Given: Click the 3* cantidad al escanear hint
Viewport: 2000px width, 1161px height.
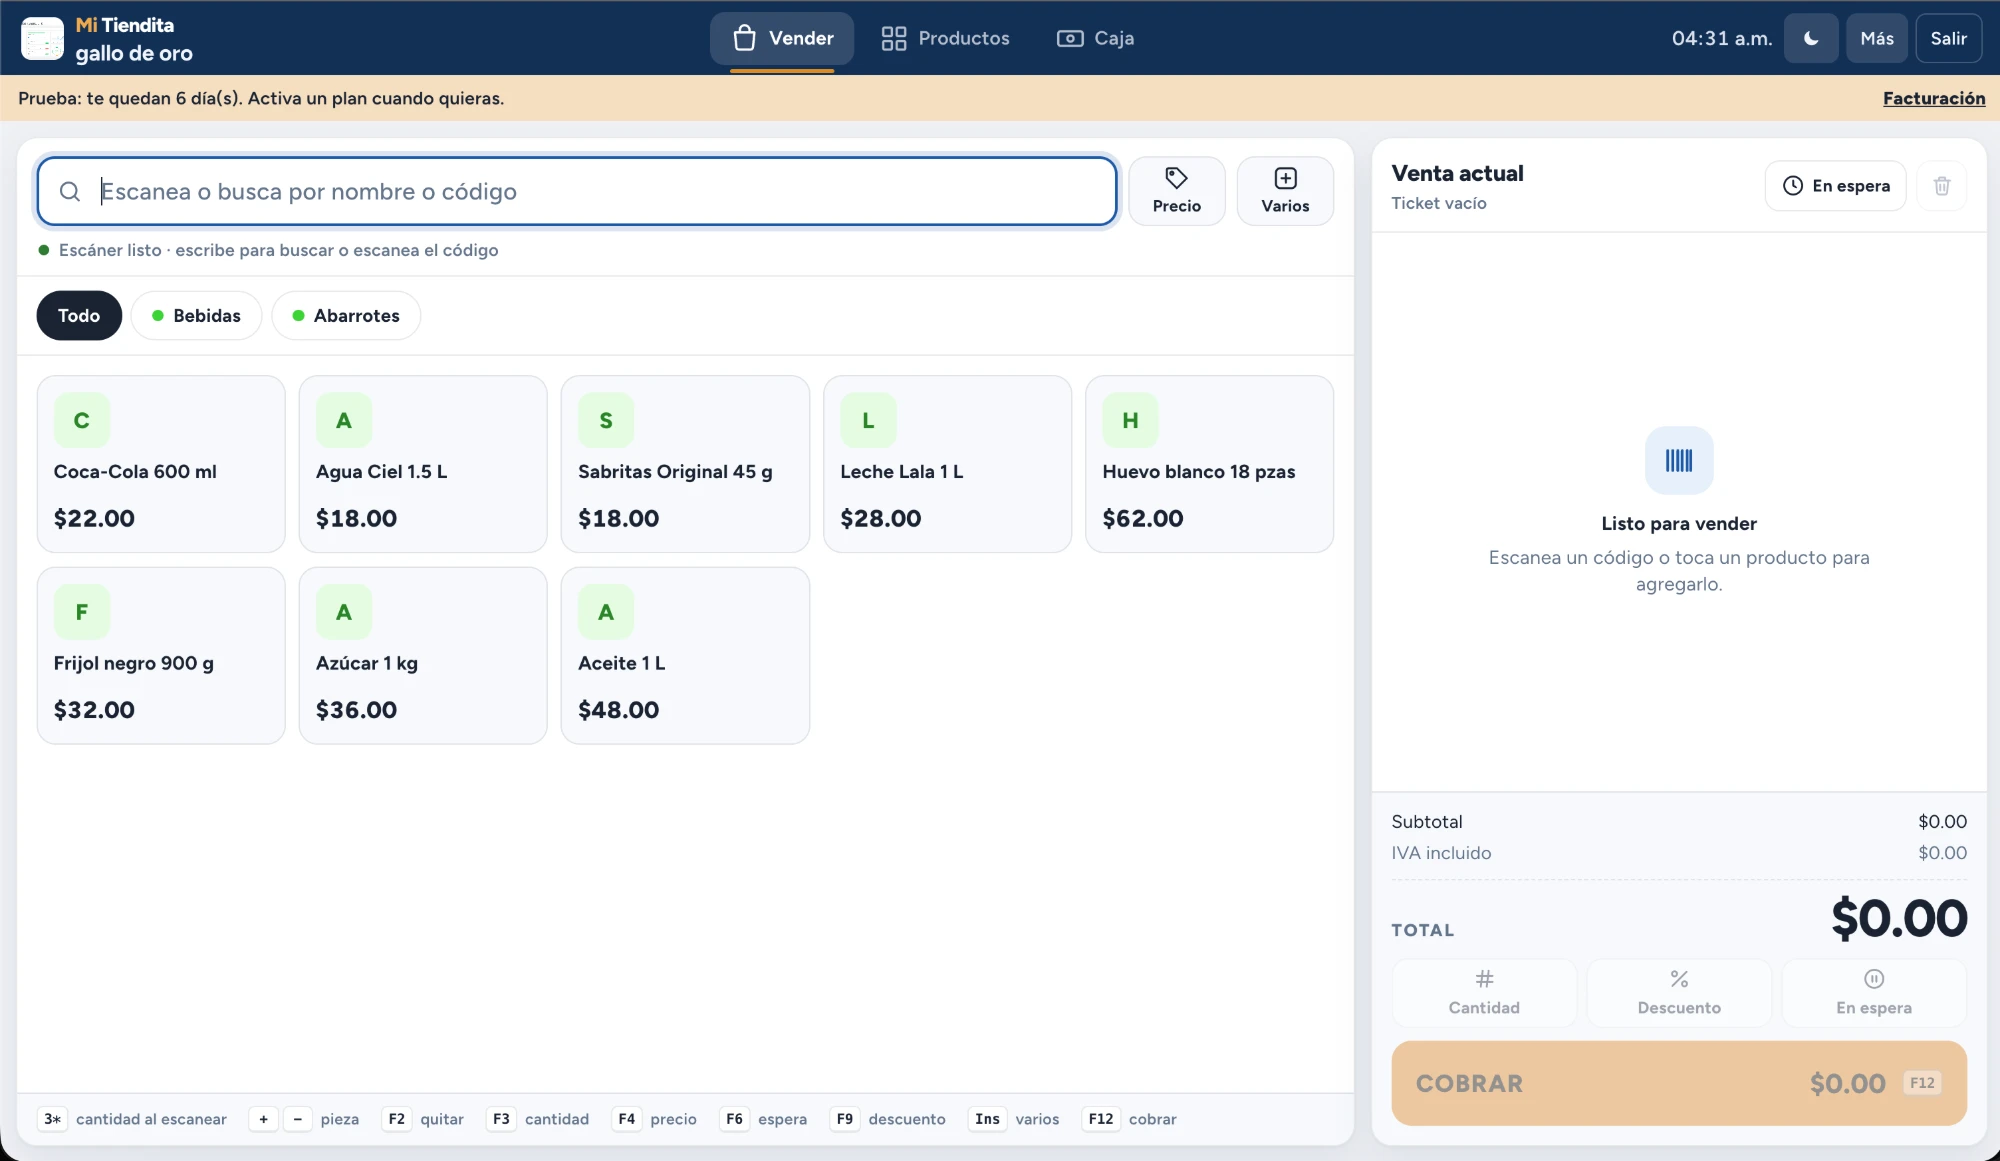Looking at the screenshot, I should [x=133, y=1119].
